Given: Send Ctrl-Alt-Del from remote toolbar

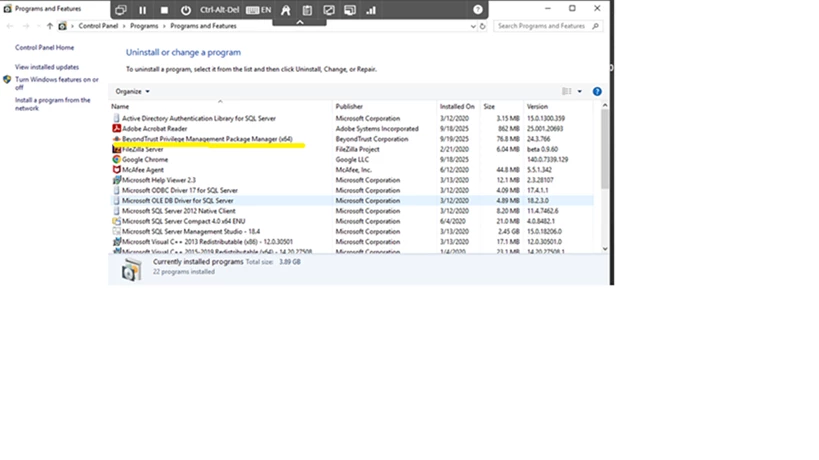Looking at the screenshot, I should 219,10.
